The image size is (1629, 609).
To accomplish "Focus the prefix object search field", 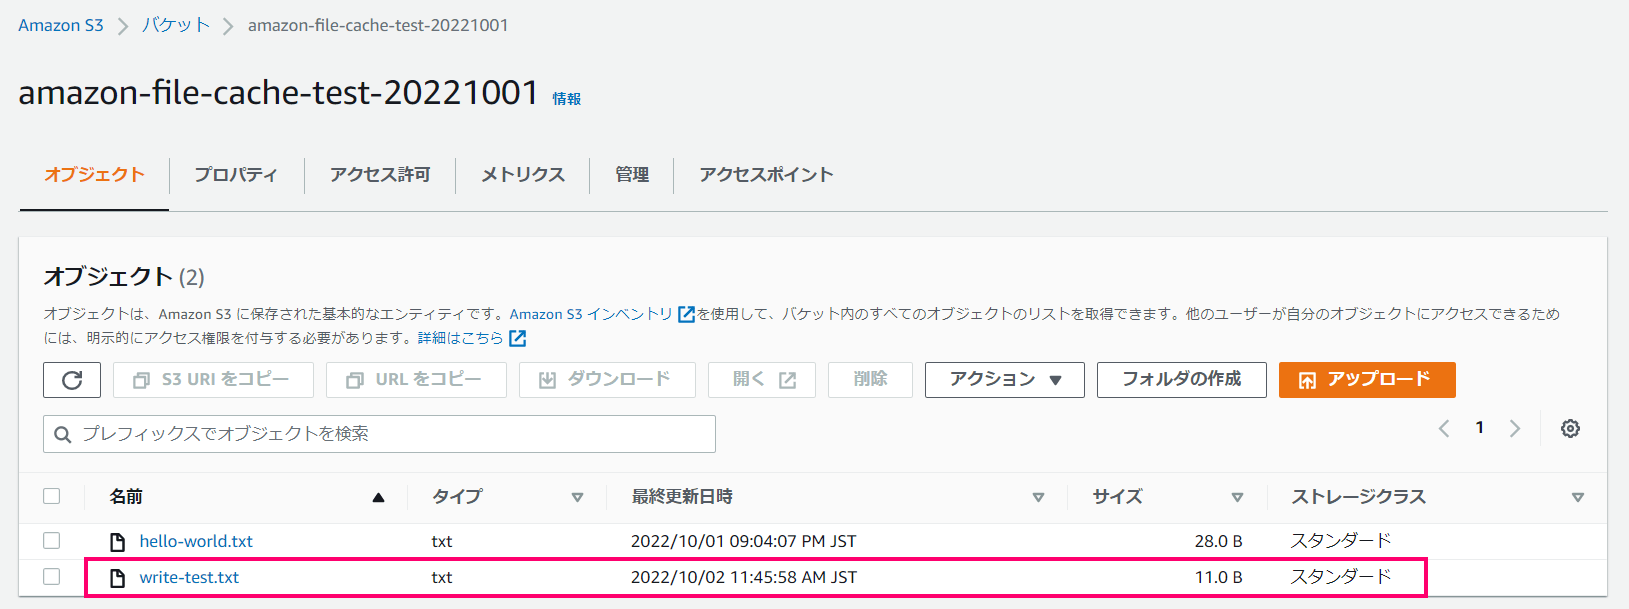I will (379, 434).
